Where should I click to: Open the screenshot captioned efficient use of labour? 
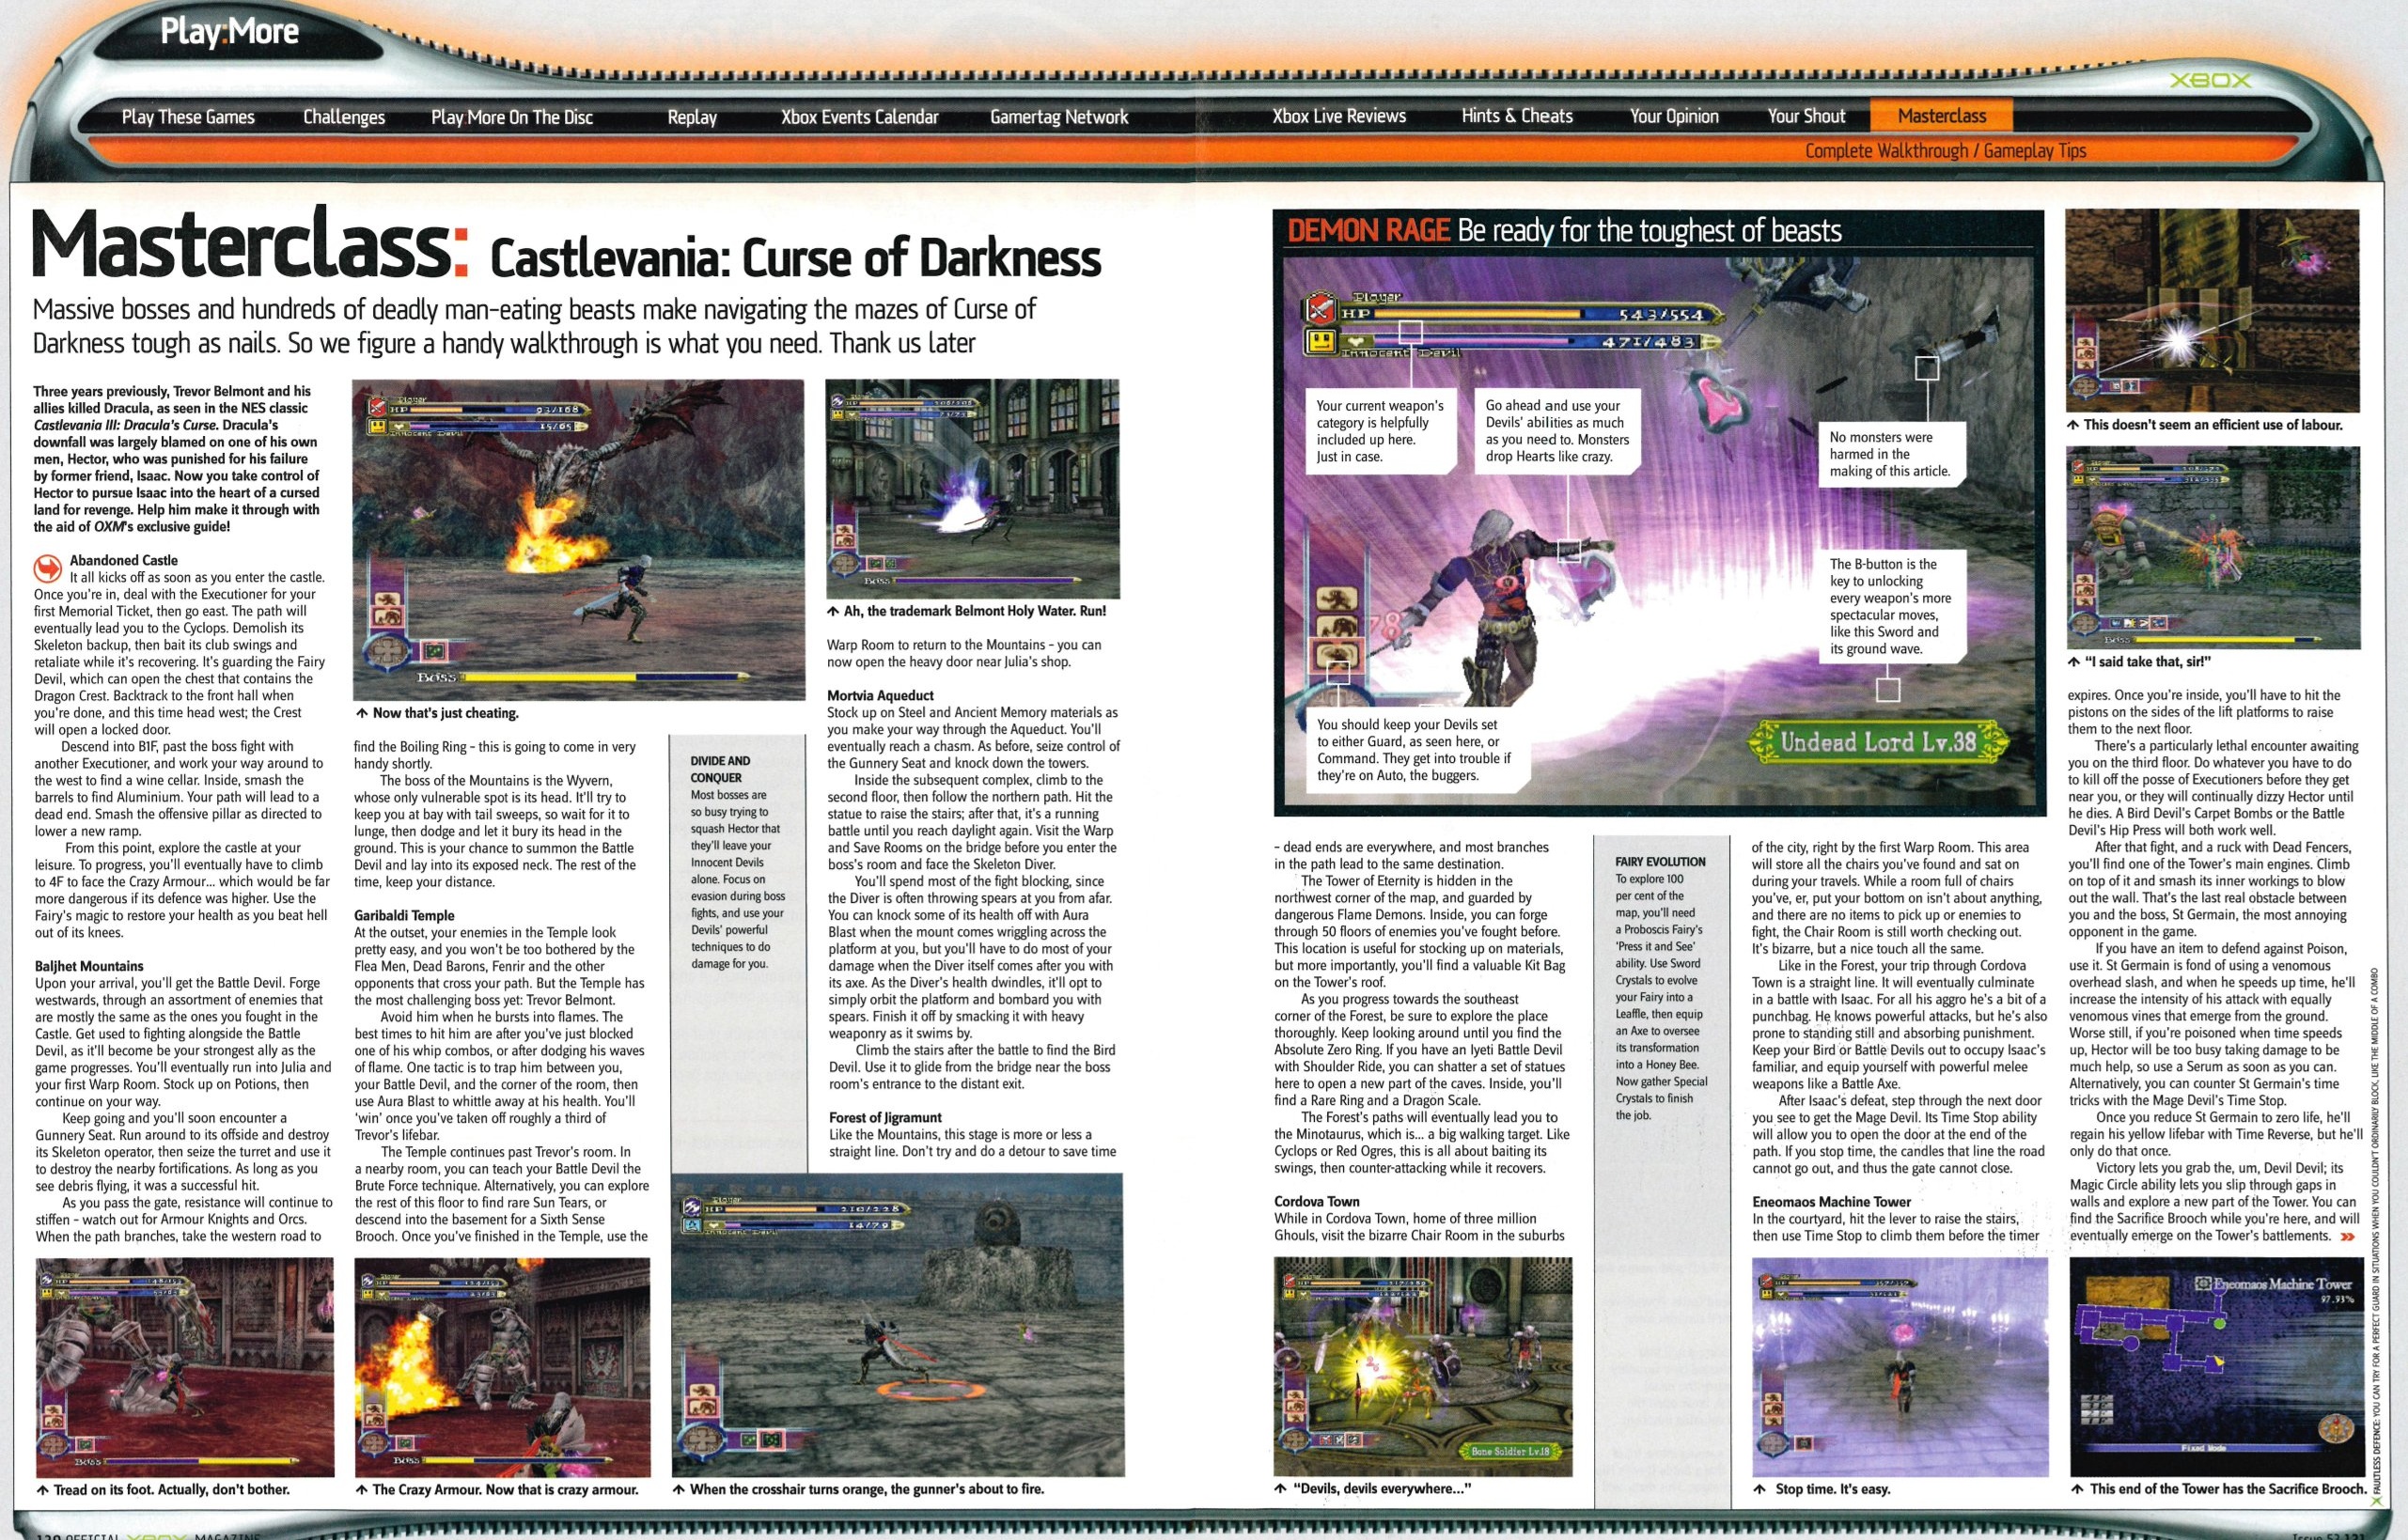click(2212, 310)
